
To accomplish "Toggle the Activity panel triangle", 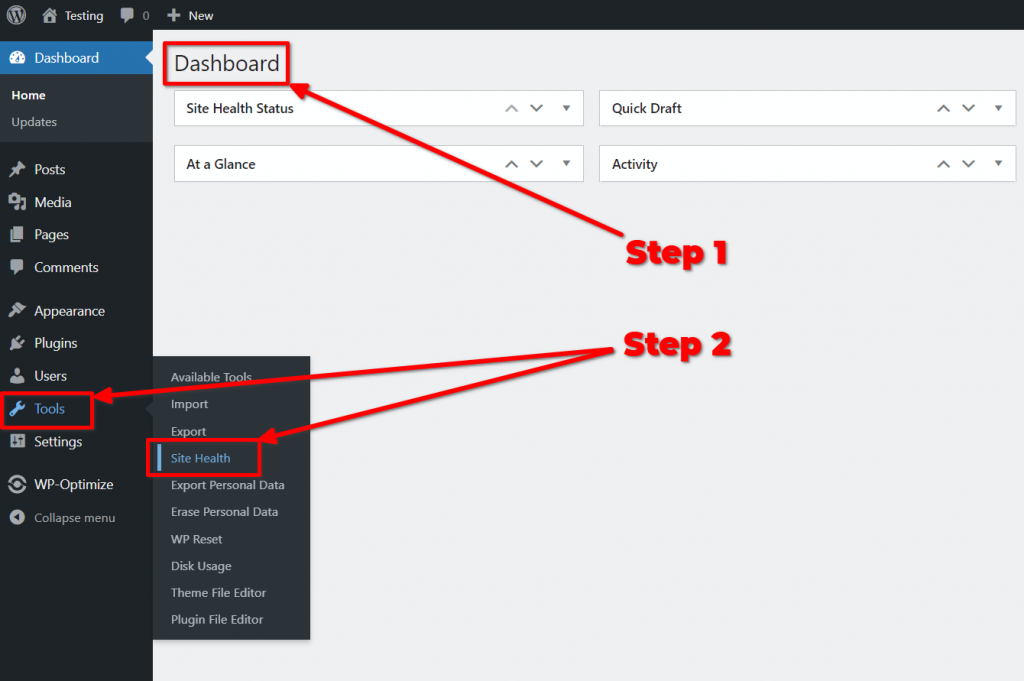I will (x=998, y=163).
